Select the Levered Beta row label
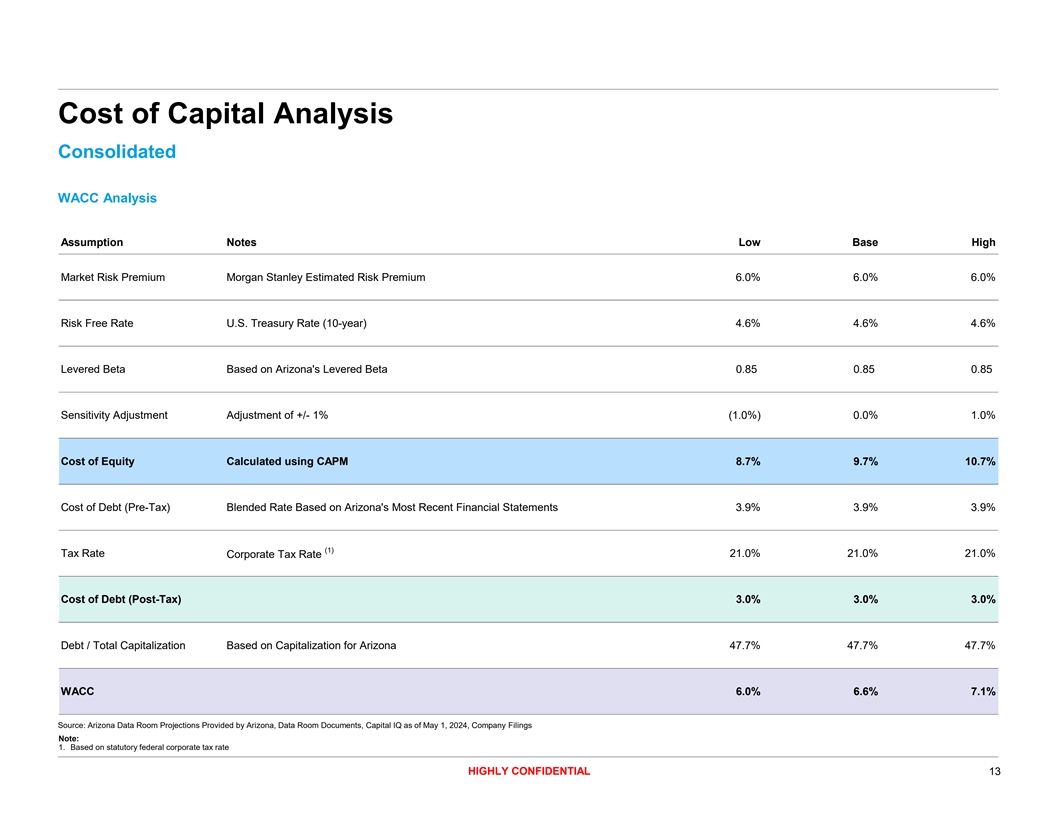Screen dimensions: 1056x816 click(93, 369)
